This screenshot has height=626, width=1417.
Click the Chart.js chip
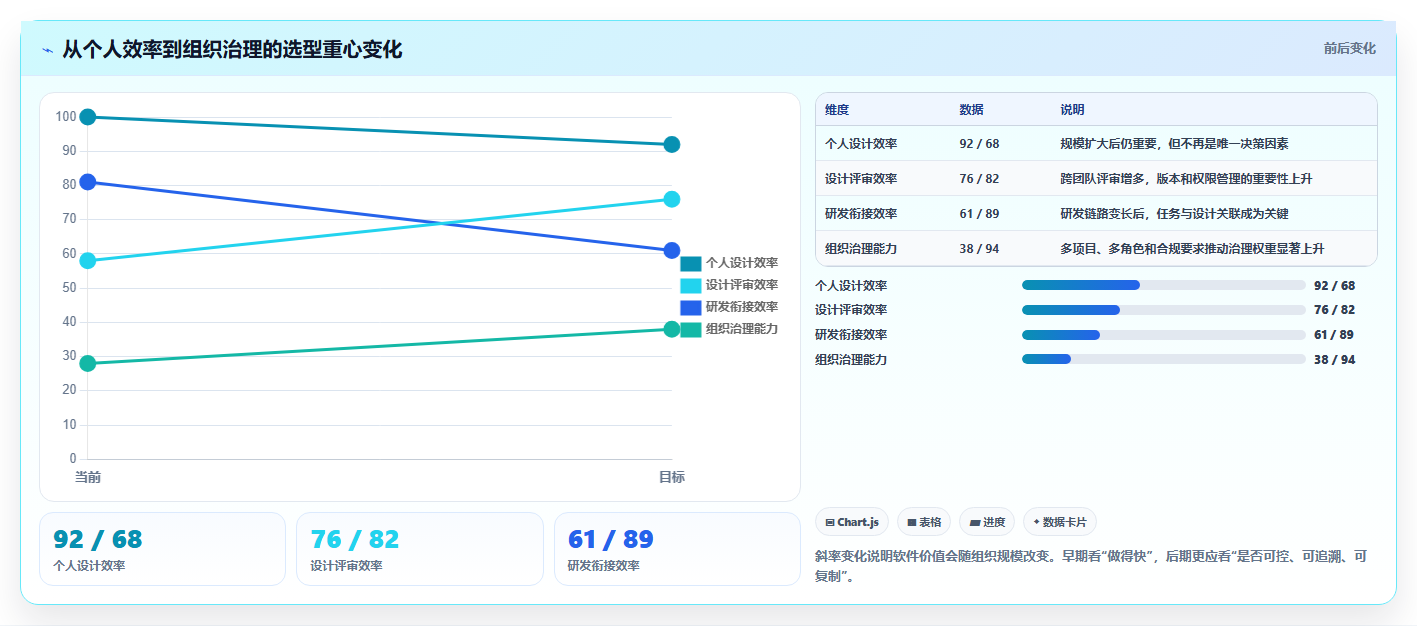tap(852, 522)
